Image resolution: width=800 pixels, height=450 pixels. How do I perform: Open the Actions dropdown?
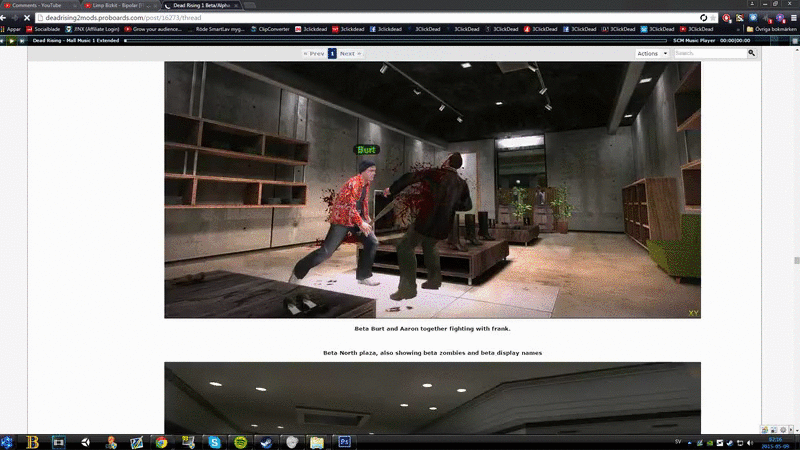click(x=652, y=53)
